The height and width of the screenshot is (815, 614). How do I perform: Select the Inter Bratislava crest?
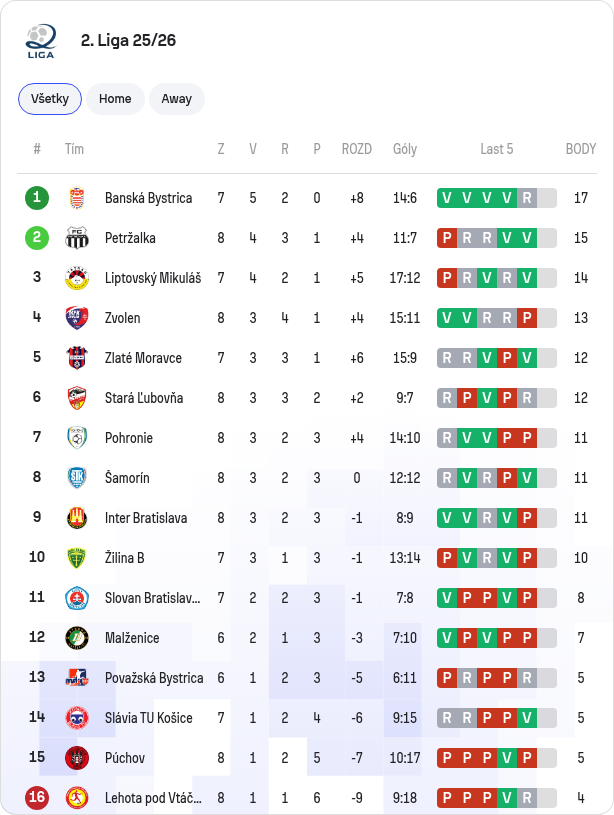[x=77, y=518]
